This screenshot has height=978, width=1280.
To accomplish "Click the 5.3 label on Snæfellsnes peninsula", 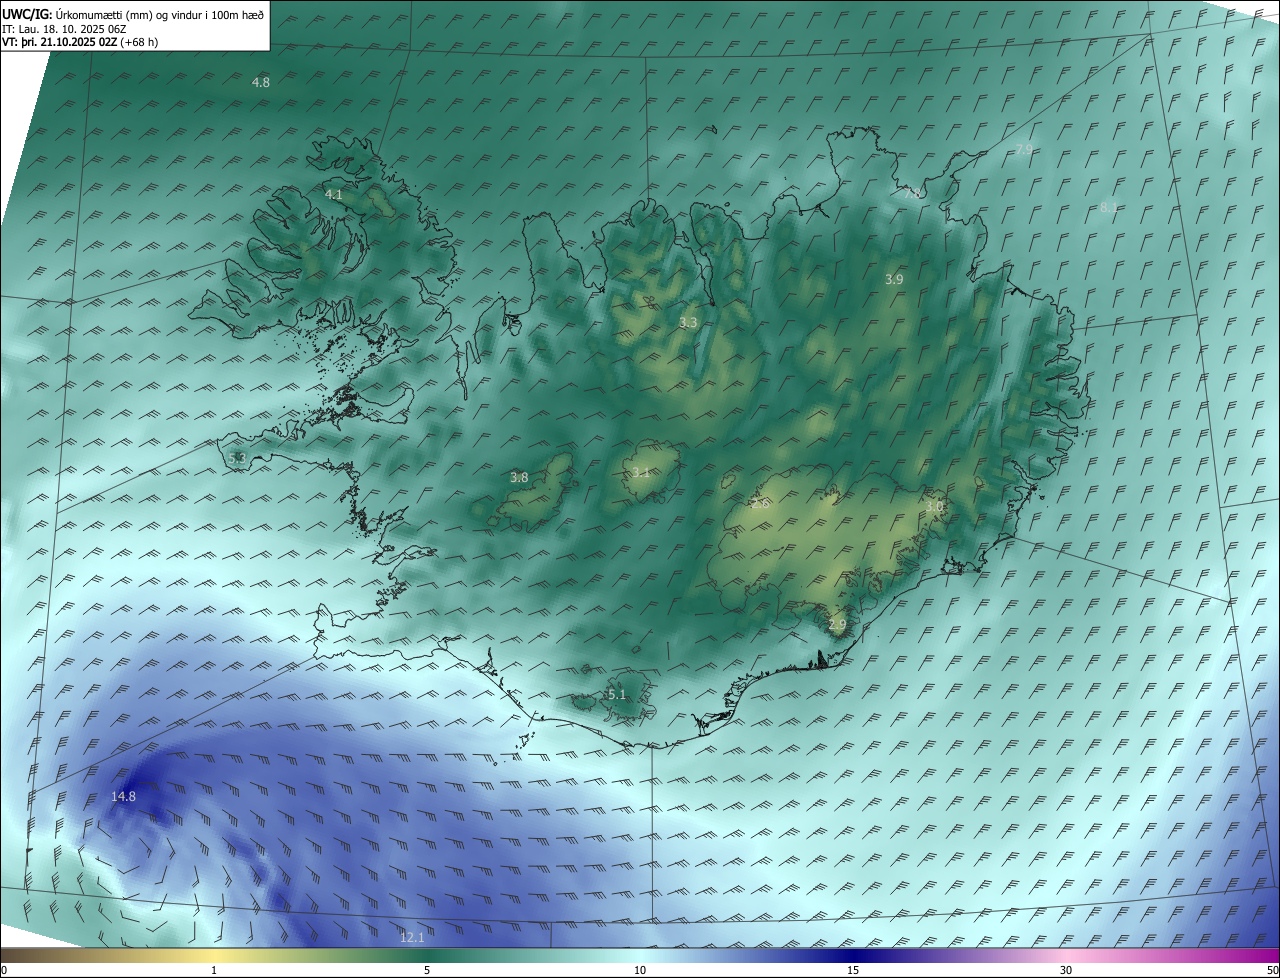I will tap(237, 458).
